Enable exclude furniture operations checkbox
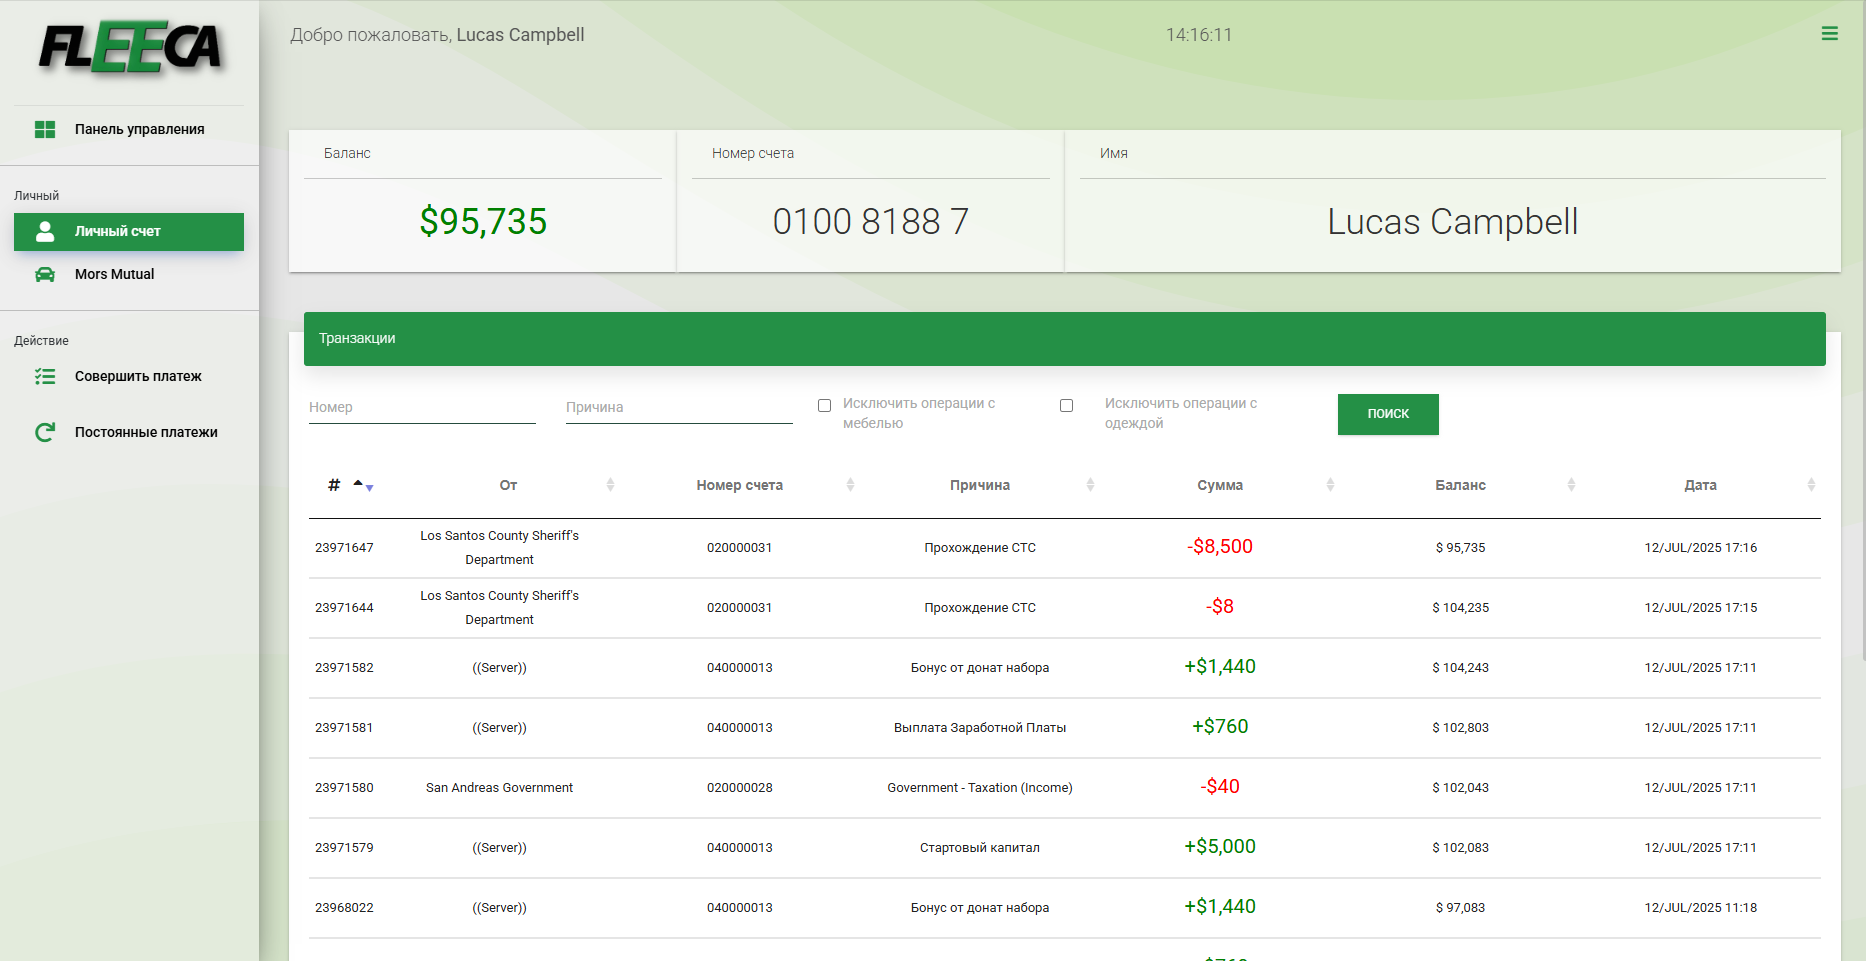Screen dimensions: 1866x961 point(824,405)
